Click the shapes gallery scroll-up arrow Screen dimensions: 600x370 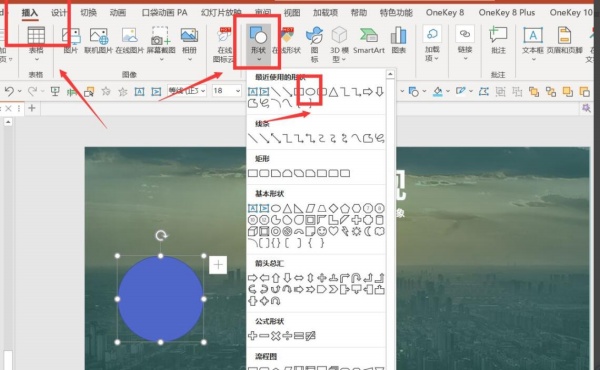(x=390, y=74)
